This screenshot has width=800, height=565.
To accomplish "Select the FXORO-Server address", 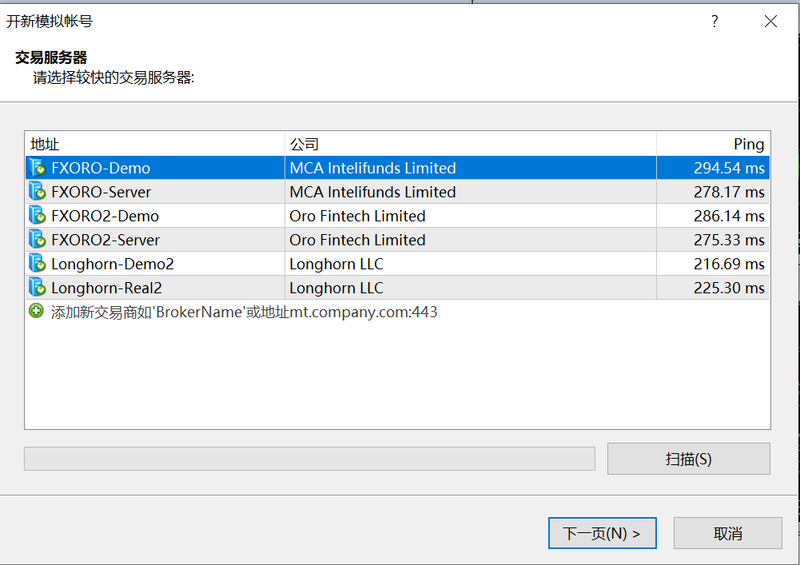I will 101,192.
